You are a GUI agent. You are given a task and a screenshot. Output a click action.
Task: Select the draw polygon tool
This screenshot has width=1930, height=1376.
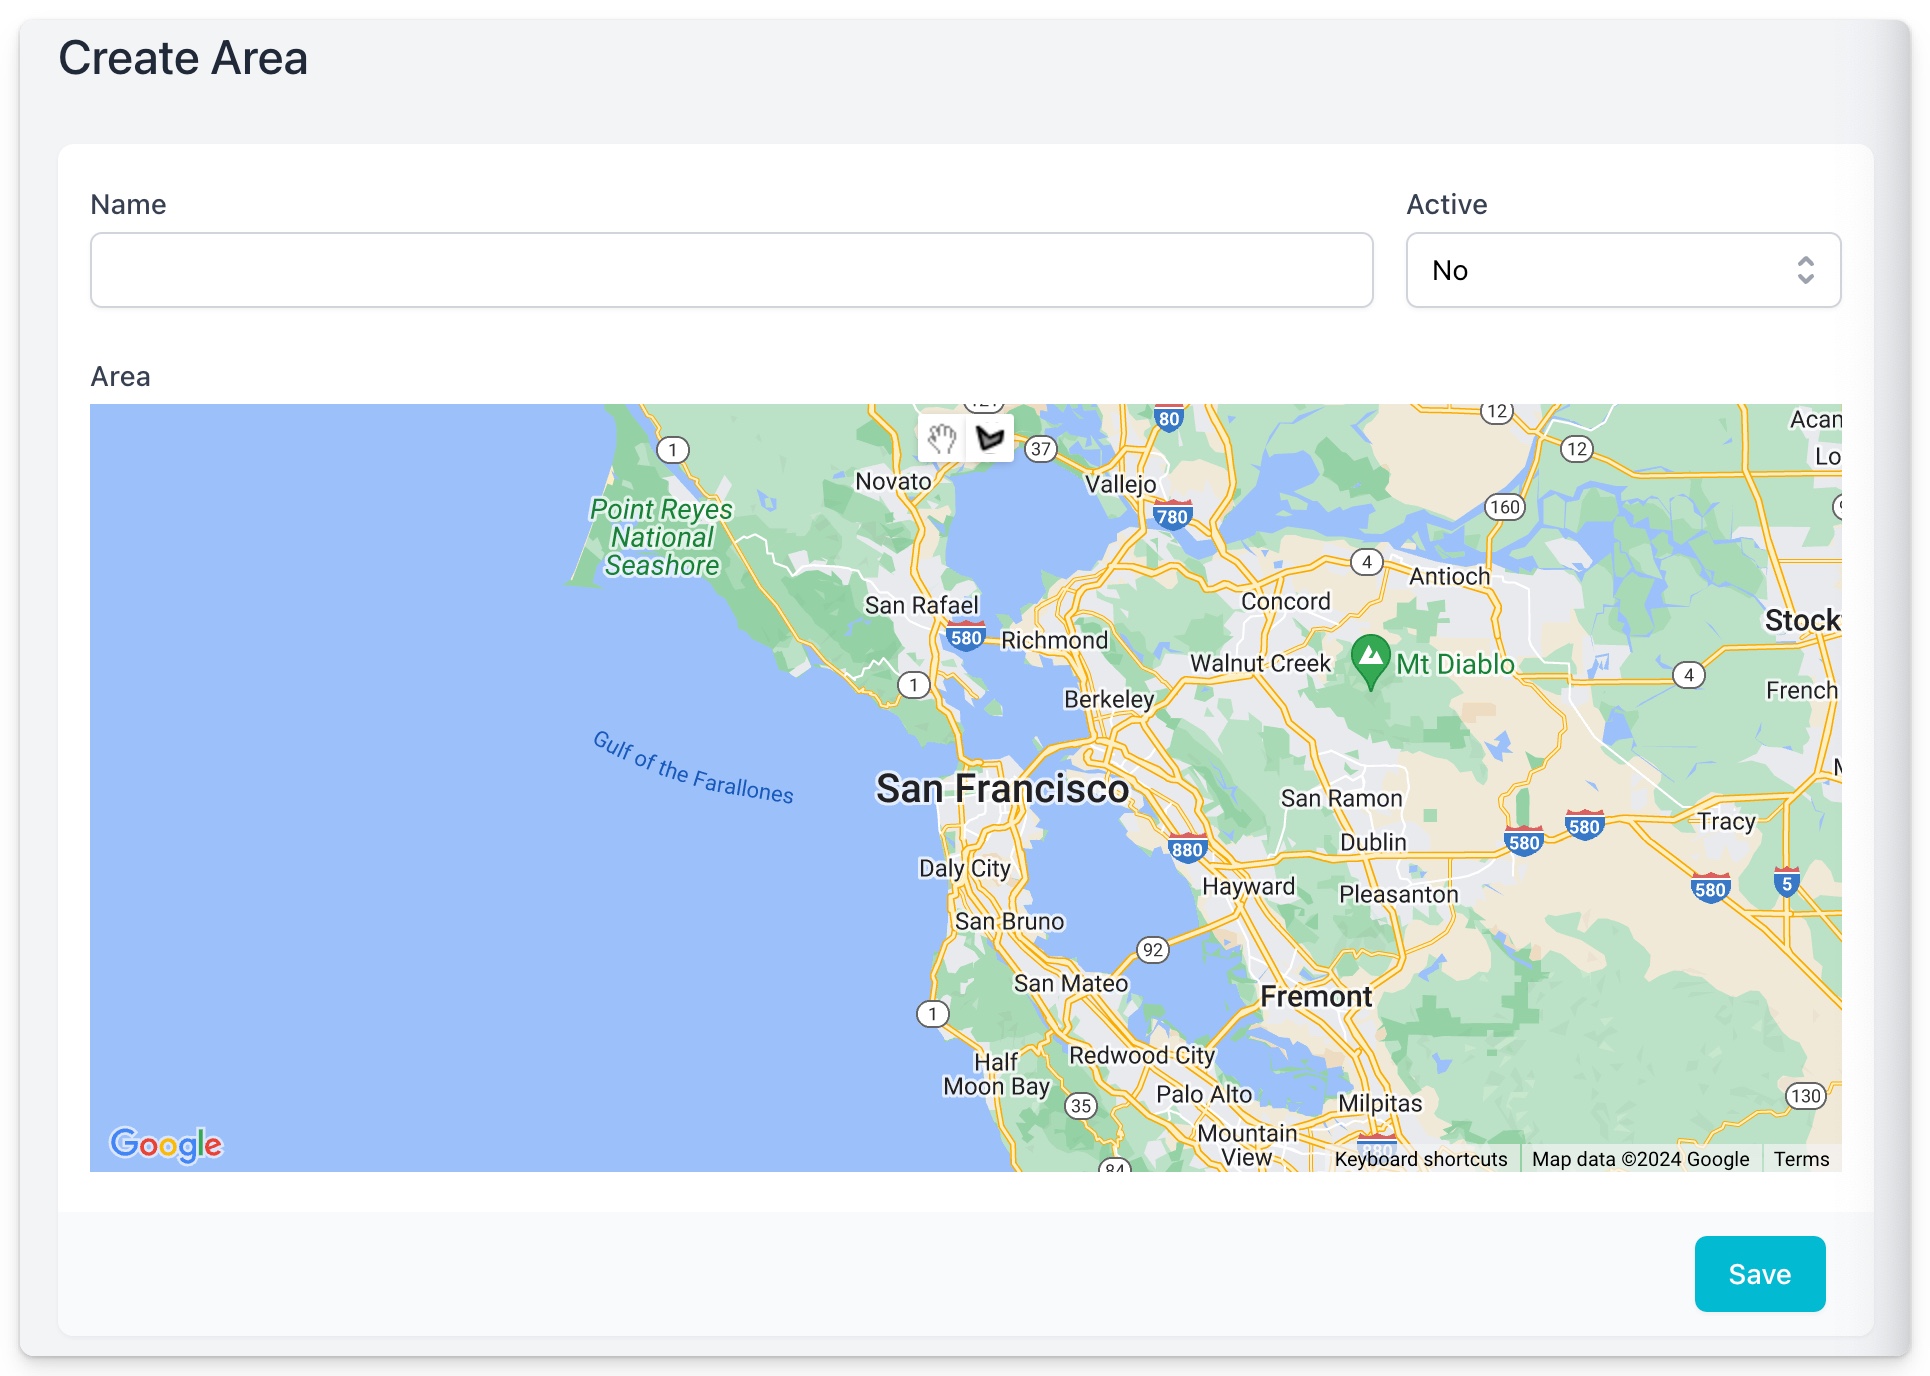click(x=989, y=438)
